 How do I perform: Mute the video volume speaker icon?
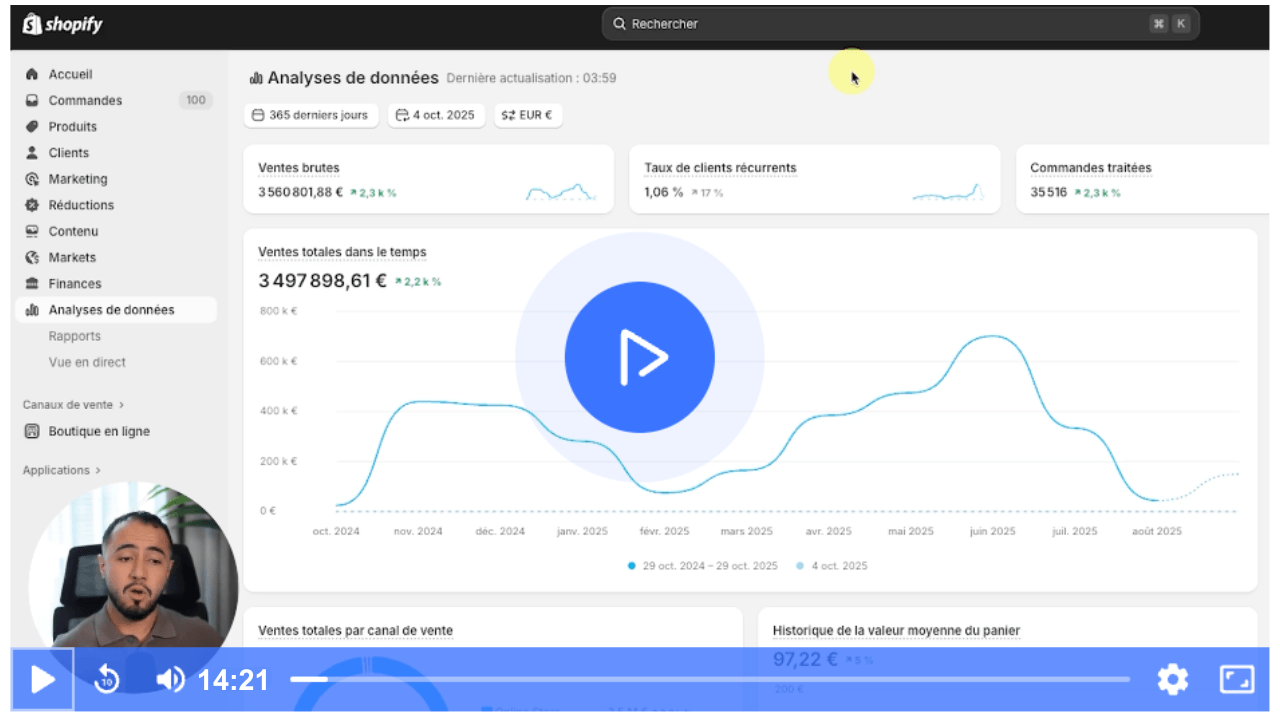(170, 680)
